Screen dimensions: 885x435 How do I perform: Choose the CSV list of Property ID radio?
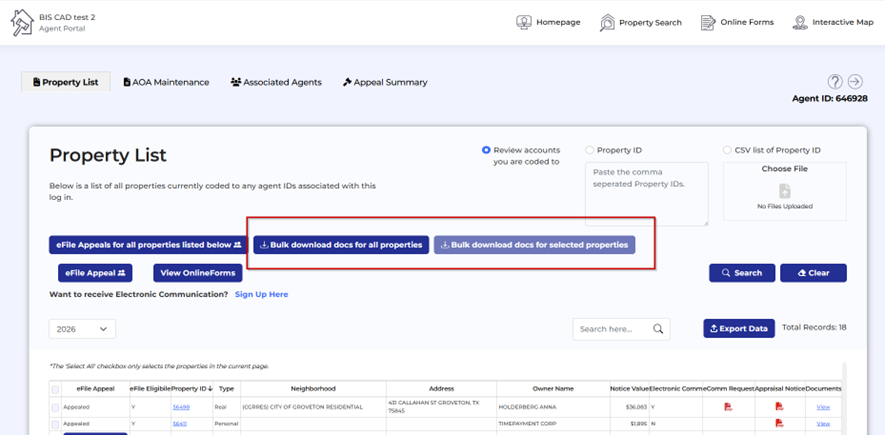[727, 150]
